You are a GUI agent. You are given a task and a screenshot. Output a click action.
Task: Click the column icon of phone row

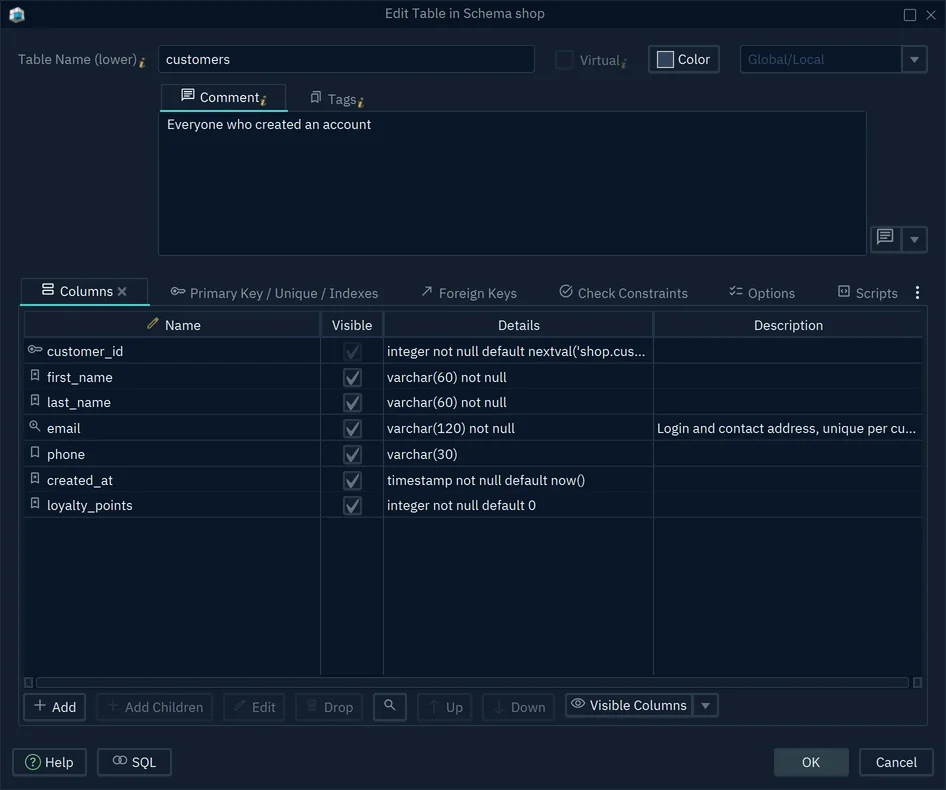click(35, 453)
